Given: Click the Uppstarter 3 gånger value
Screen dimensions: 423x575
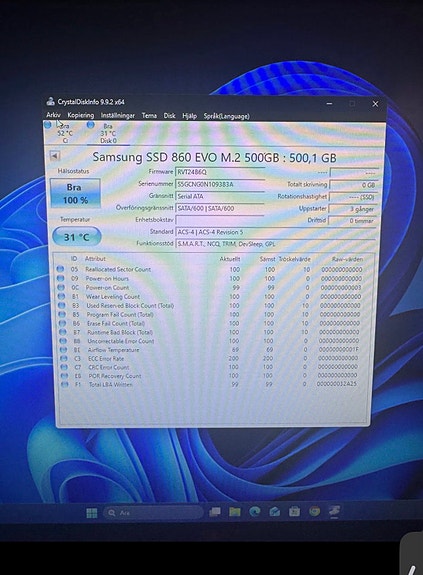Looking at the screenshot, I should [352, 209].
